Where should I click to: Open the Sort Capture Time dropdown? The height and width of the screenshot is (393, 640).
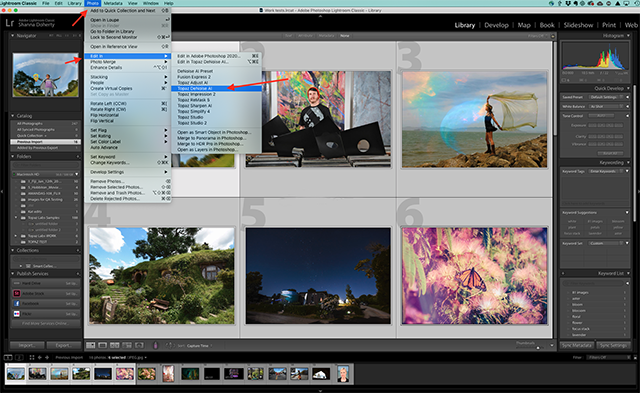coord(200,346)
